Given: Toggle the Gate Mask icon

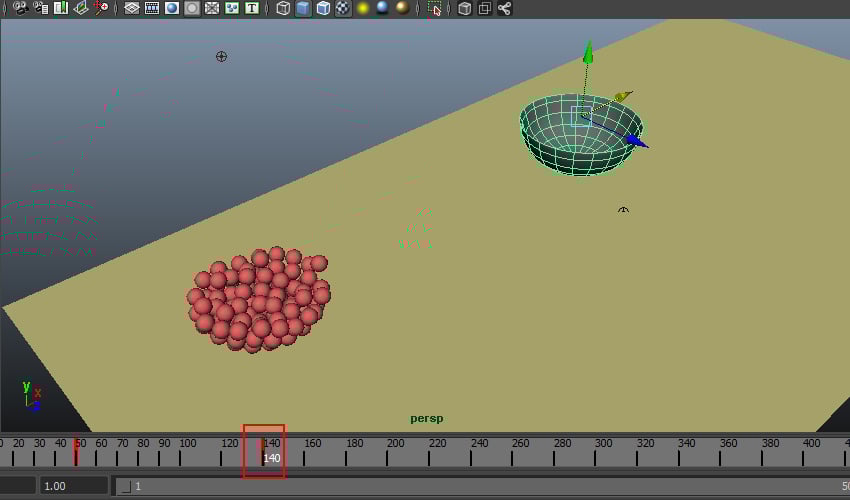Looking at the screenshot, I should click(192, 8).
